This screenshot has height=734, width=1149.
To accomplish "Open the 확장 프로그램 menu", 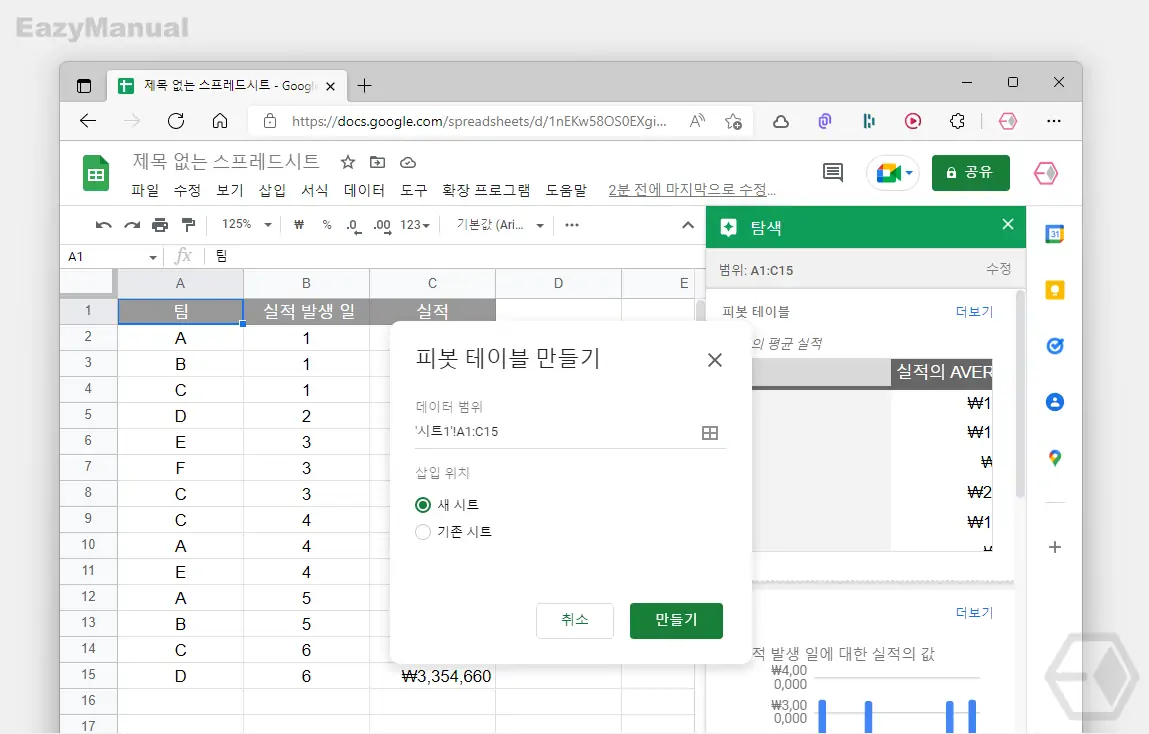I will click(x=486, y=190).
